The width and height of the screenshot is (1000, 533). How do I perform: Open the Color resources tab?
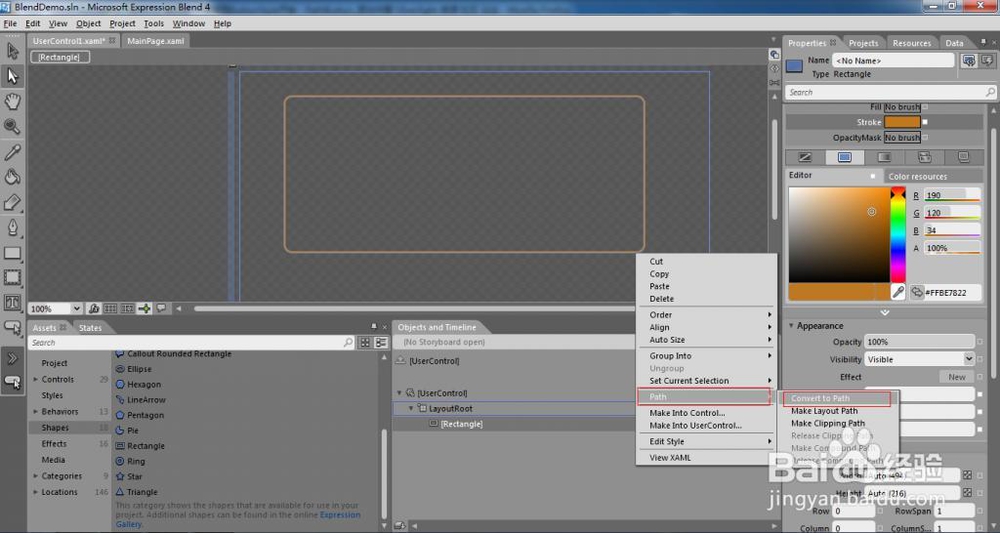click(x=933, y=177)
